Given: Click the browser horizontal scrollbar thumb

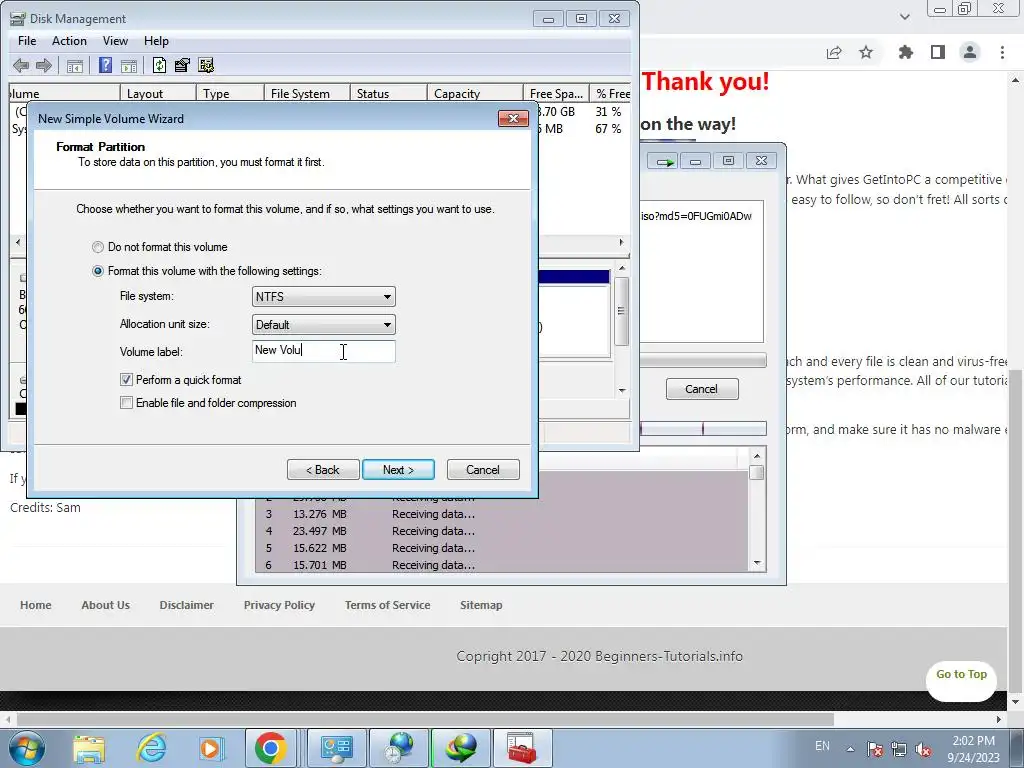Looking at the screenshot, I should pyautogui.click(x=424, y=719).
